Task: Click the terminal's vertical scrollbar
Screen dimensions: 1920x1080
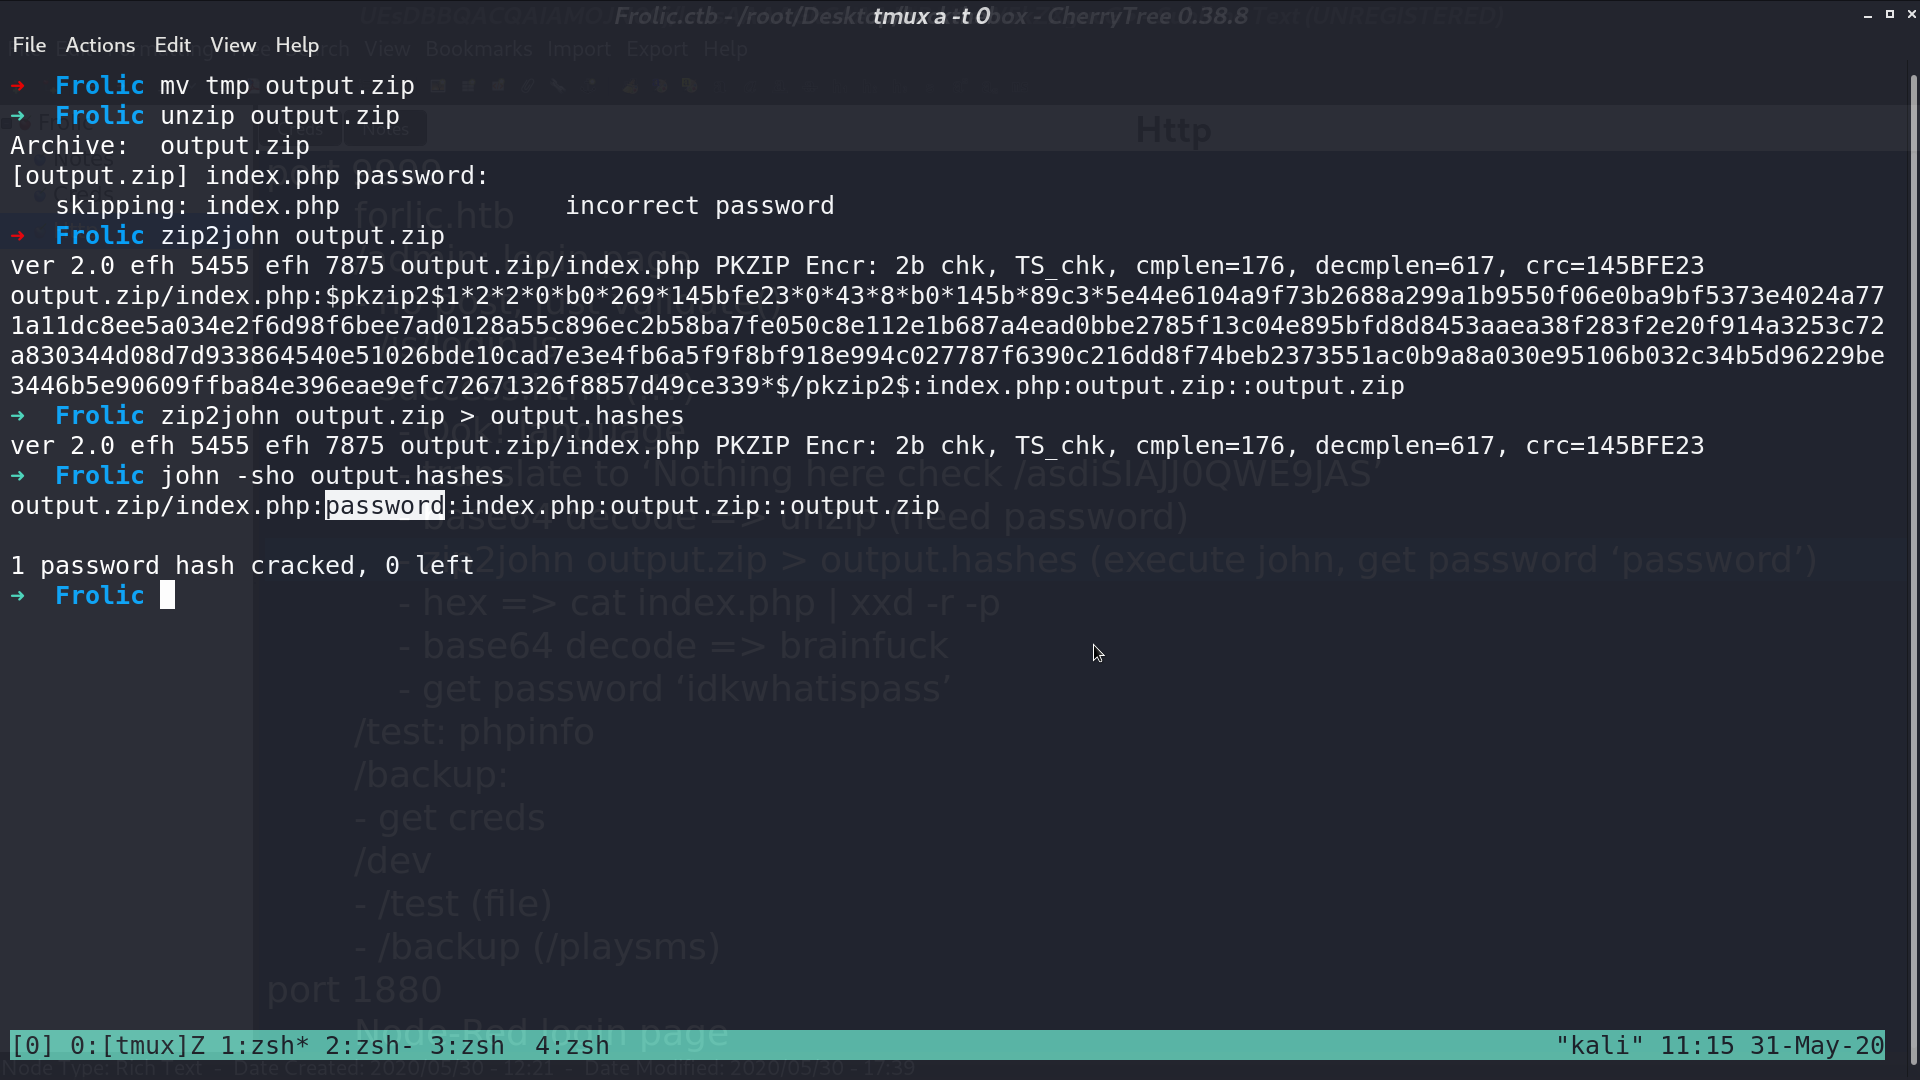Action: point(1914,570)
